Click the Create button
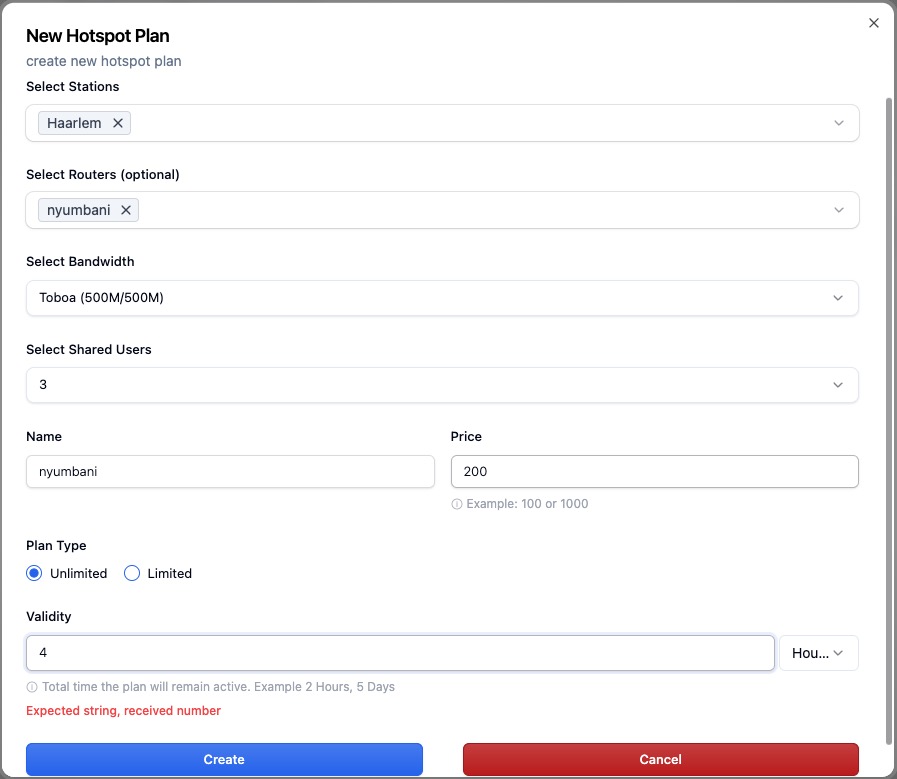 (x=224, y=759)
